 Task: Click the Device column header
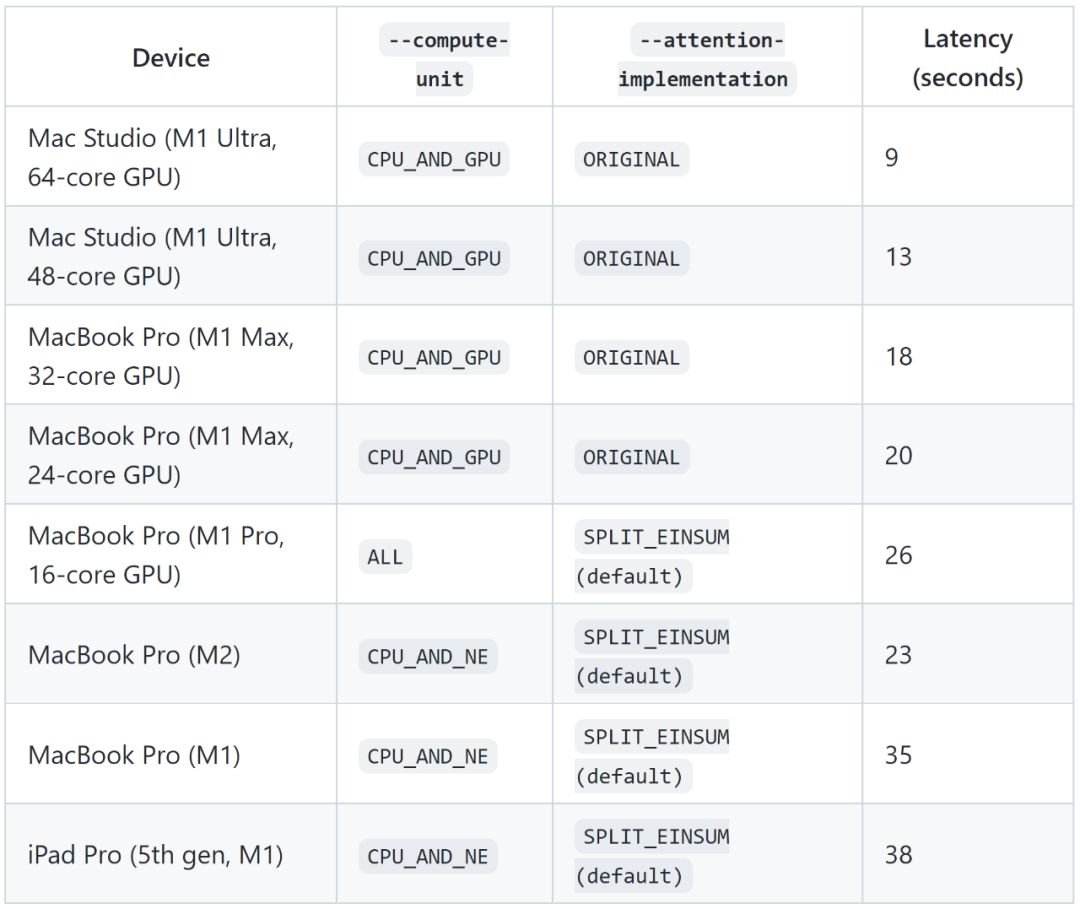(x=171, y=58)
